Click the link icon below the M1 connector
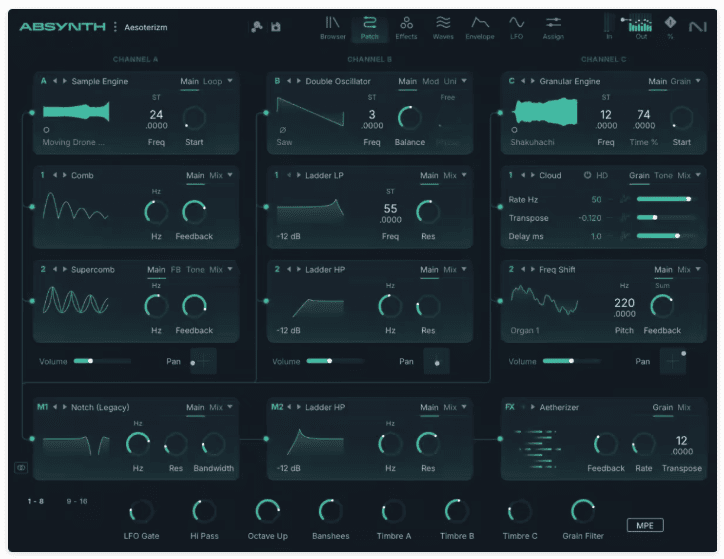Viewport: 724px width, 559px height. pyautogui.click(x=21, y=468)
